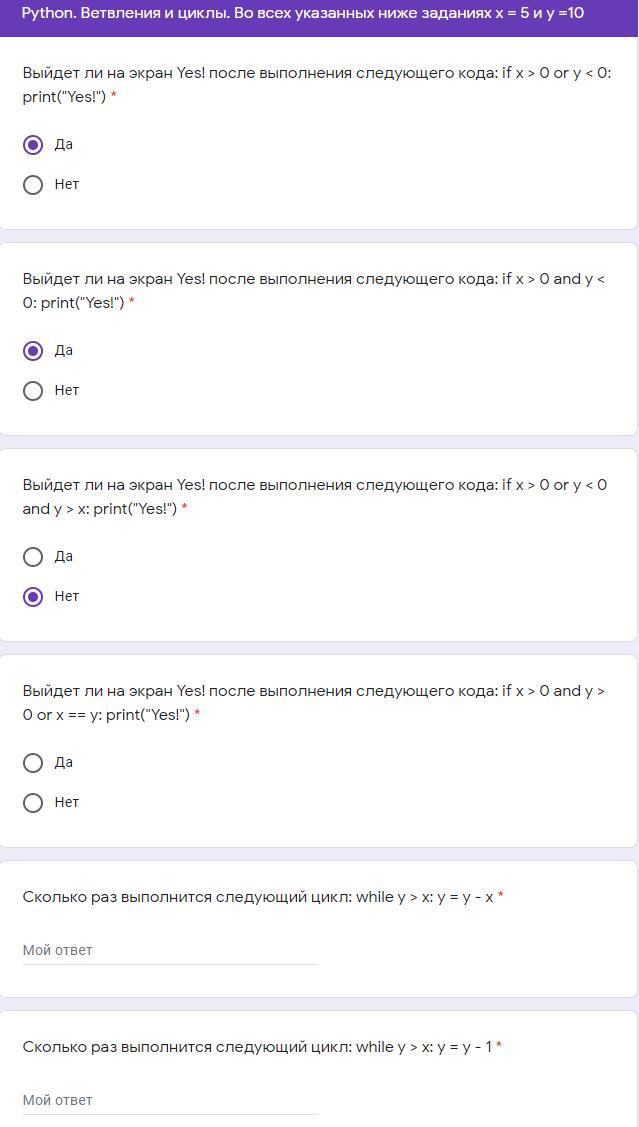This screenshot has height=1127, width=639.
Task: Focus answer field for 'y = y - 1' loop
Action: (170, 1100)
